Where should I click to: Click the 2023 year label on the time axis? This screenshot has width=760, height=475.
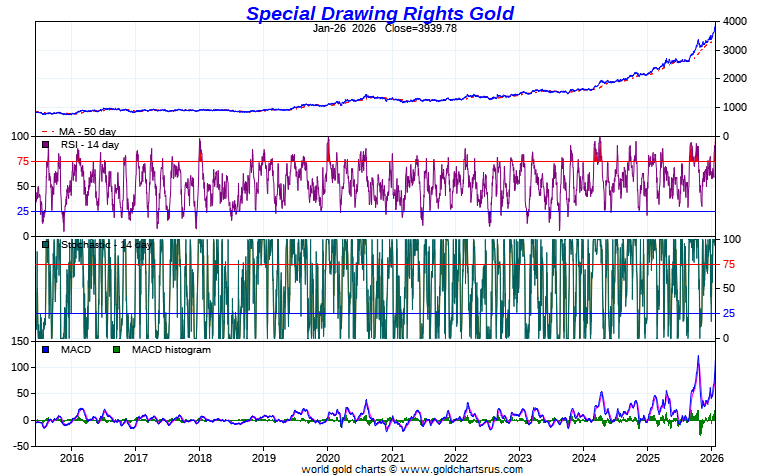520,456
